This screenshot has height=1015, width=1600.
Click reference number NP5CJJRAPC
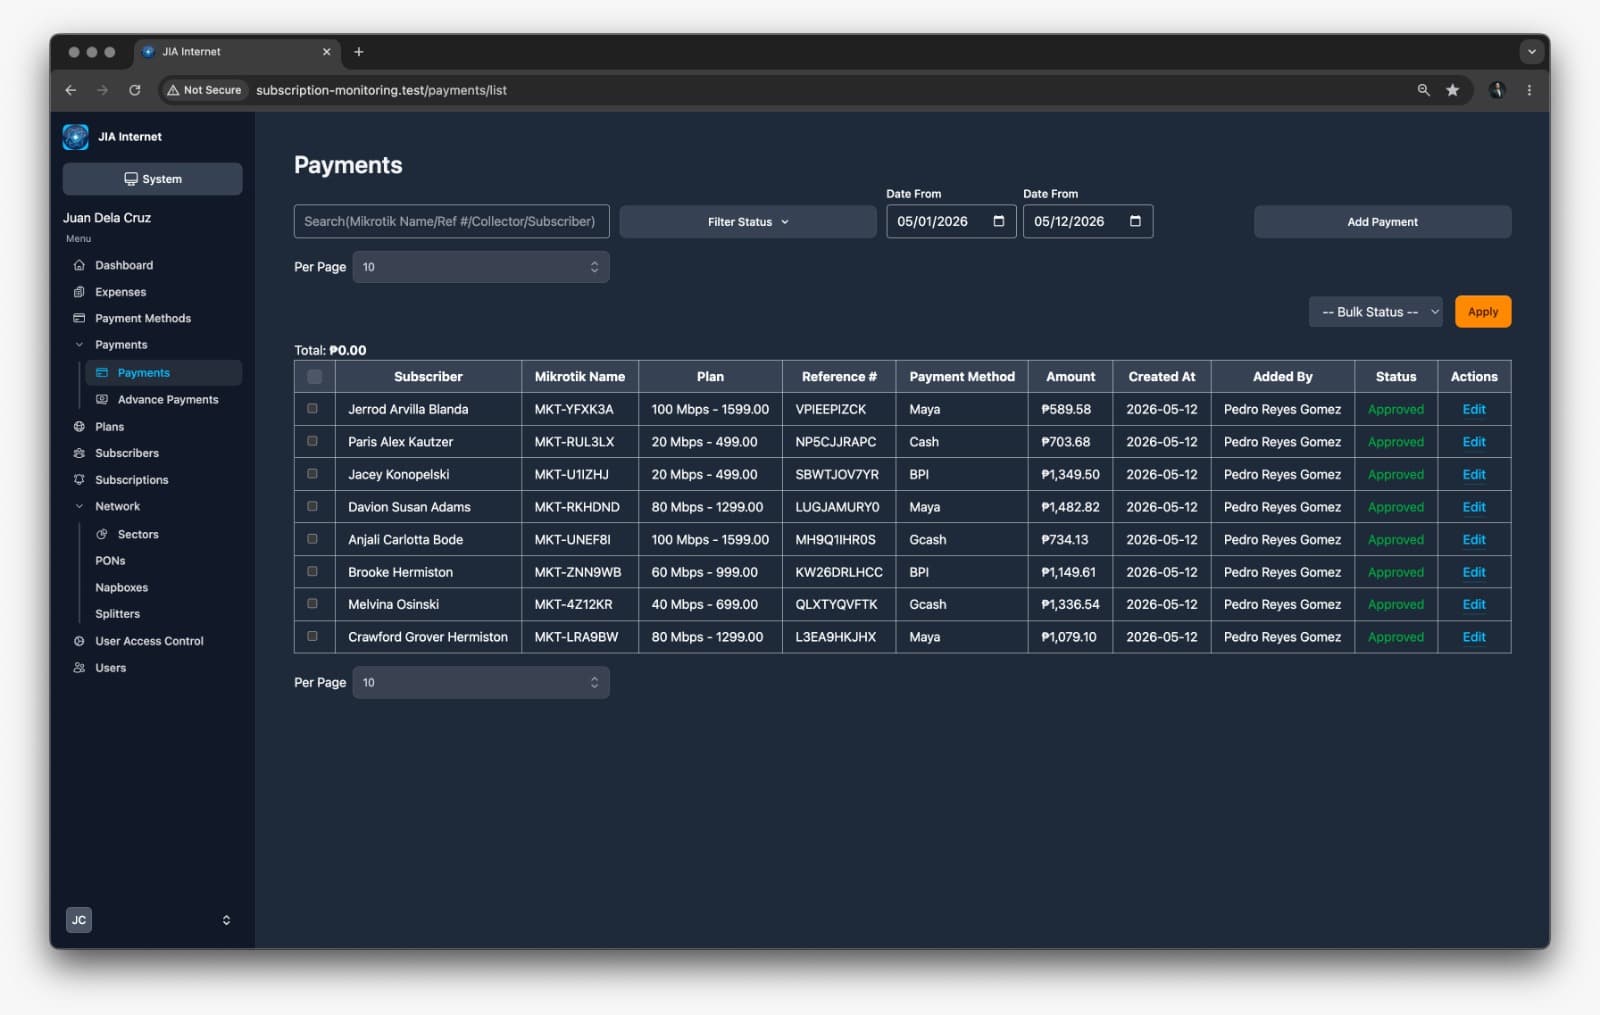(x=836, y=442)
